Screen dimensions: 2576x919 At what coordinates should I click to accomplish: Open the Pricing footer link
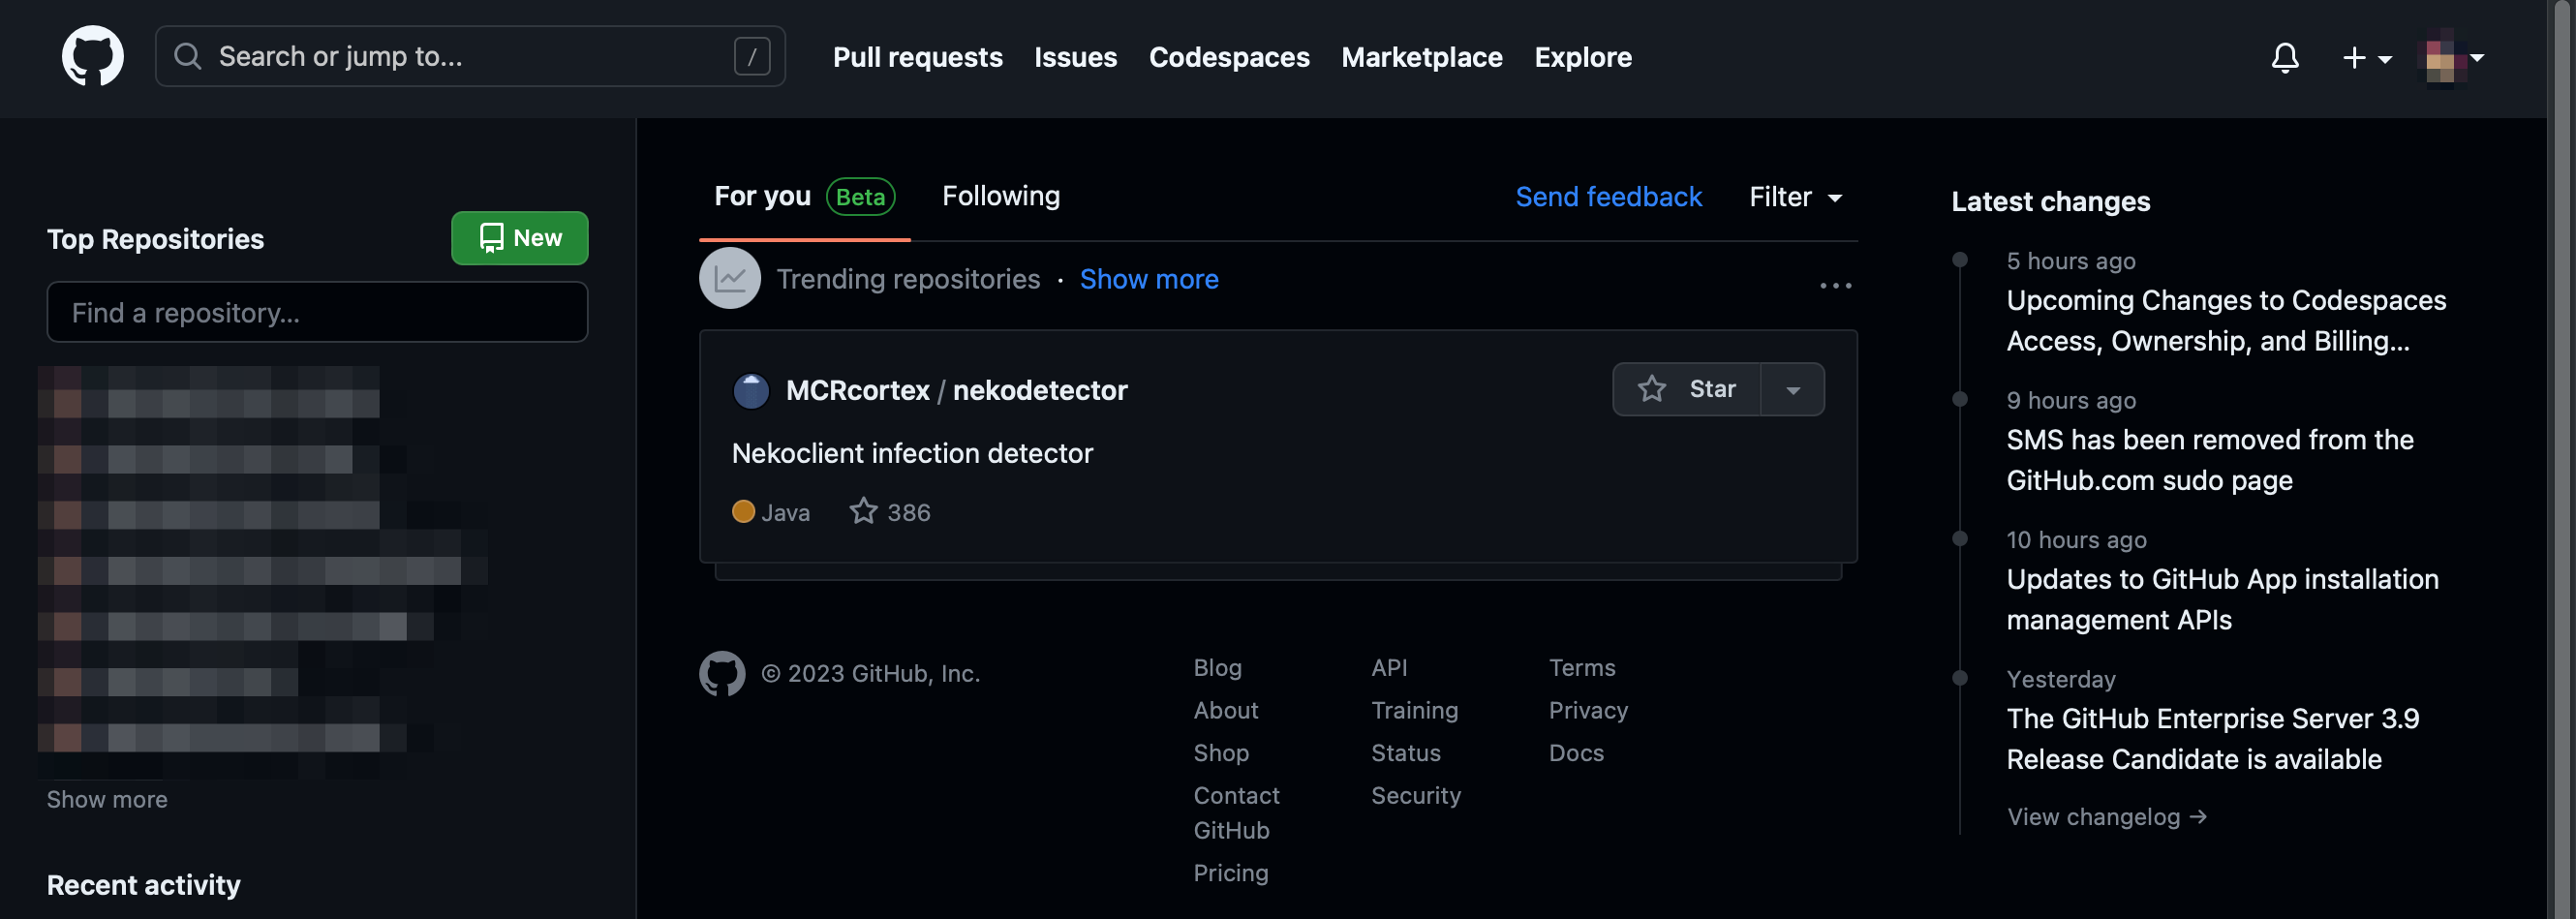[1230, 873]
